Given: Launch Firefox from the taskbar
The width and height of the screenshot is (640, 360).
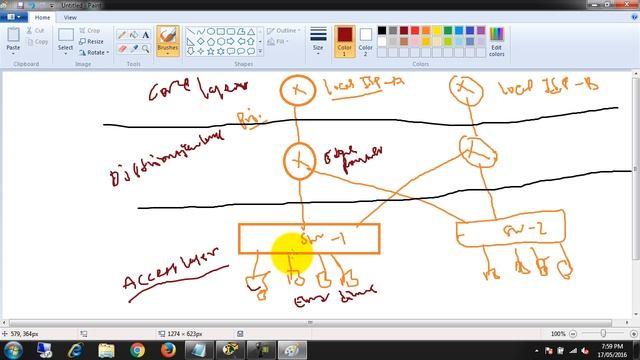Looking at the screenshot, I should click(x=168, y=350).
